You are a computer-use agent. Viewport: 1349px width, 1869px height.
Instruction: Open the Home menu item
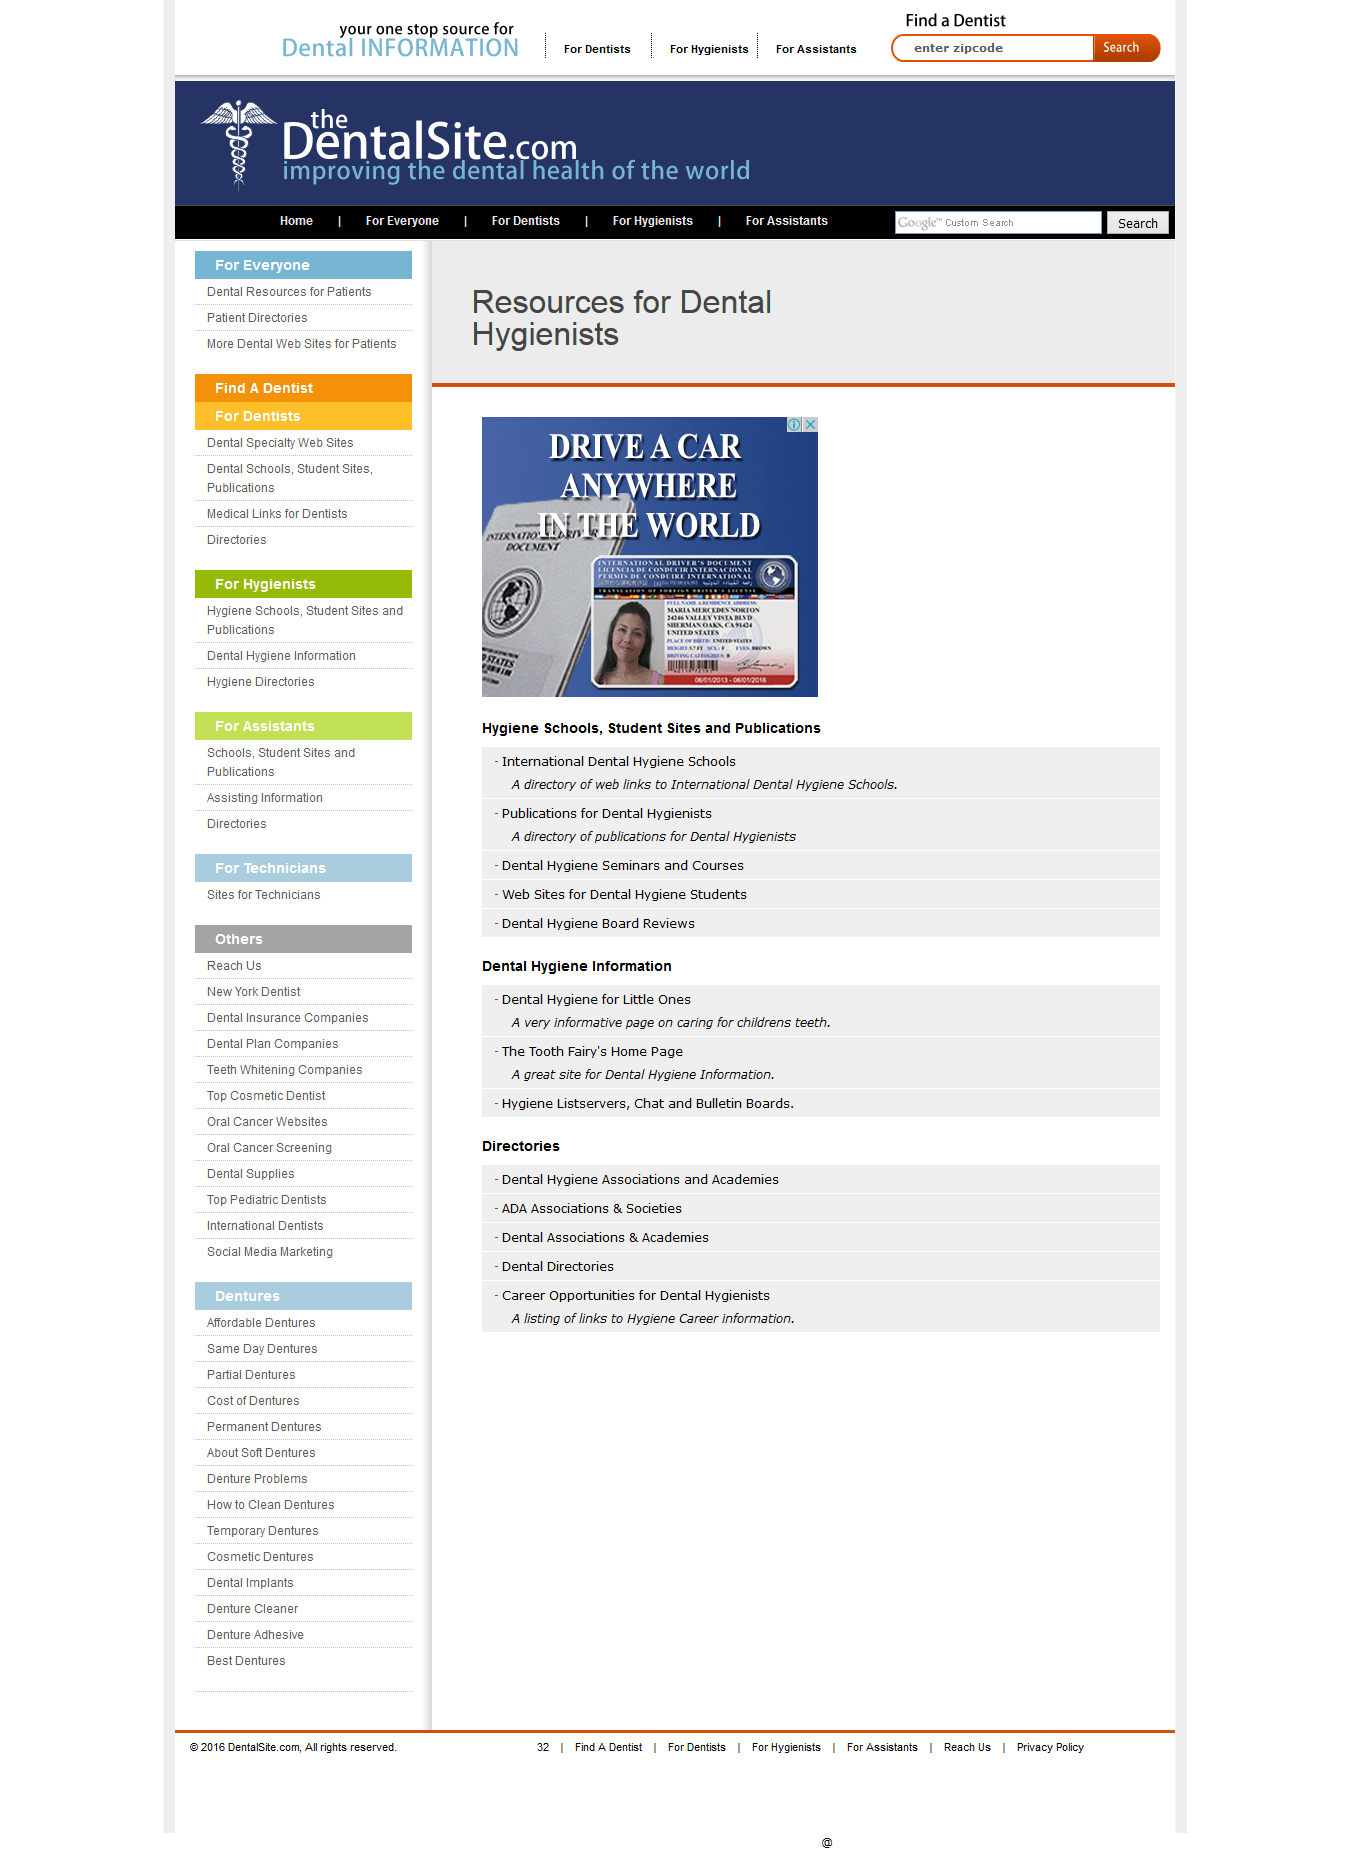(296, 221)
